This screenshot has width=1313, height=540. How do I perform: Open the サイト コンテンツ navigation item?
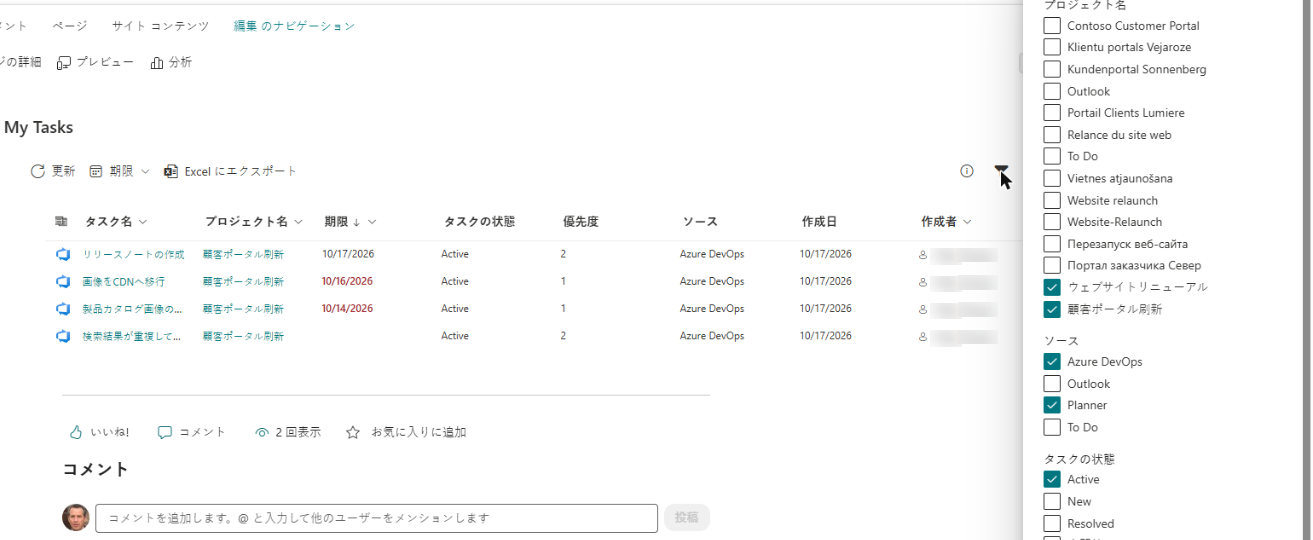[160, 26]
